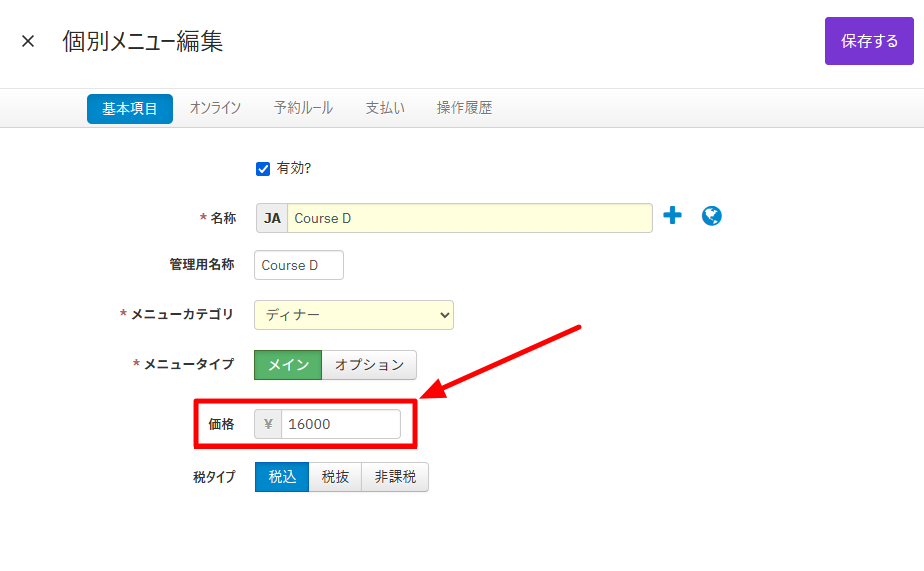Click the 名称 field containing Course D
Screen dimensions: 924x571
coord(470,218)
